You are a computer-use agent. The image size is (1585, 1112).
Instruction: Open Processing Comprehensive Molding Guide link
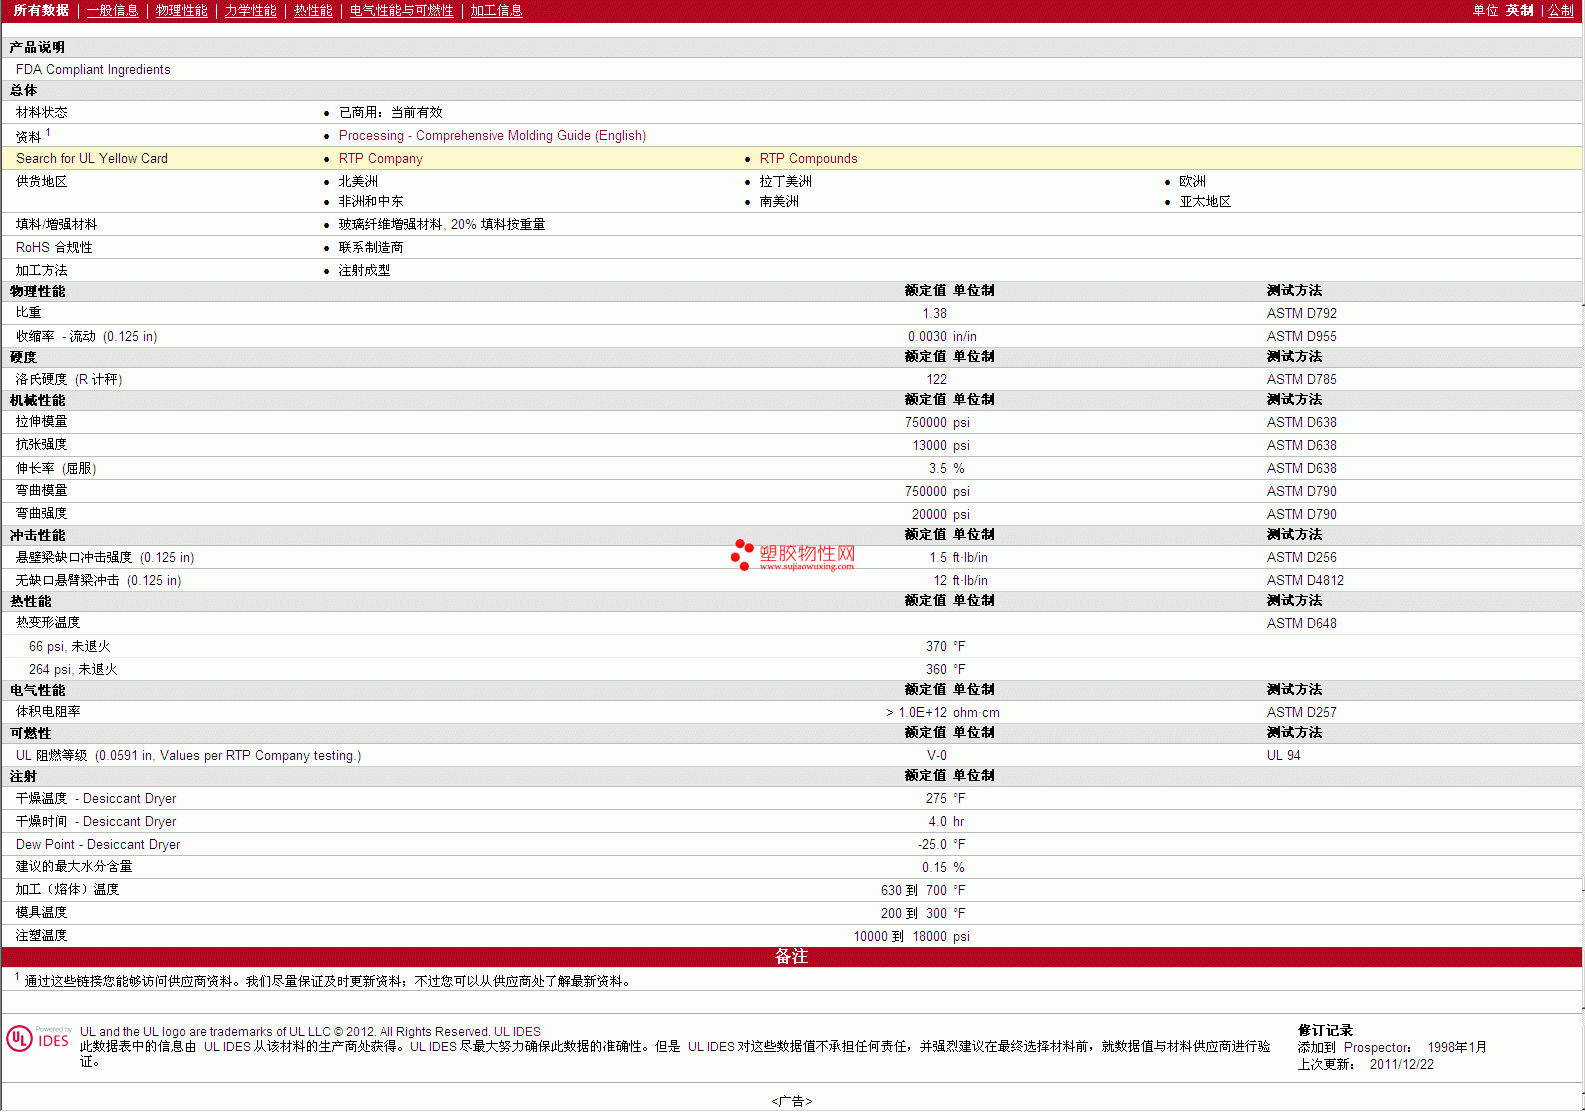pos(492,135)
